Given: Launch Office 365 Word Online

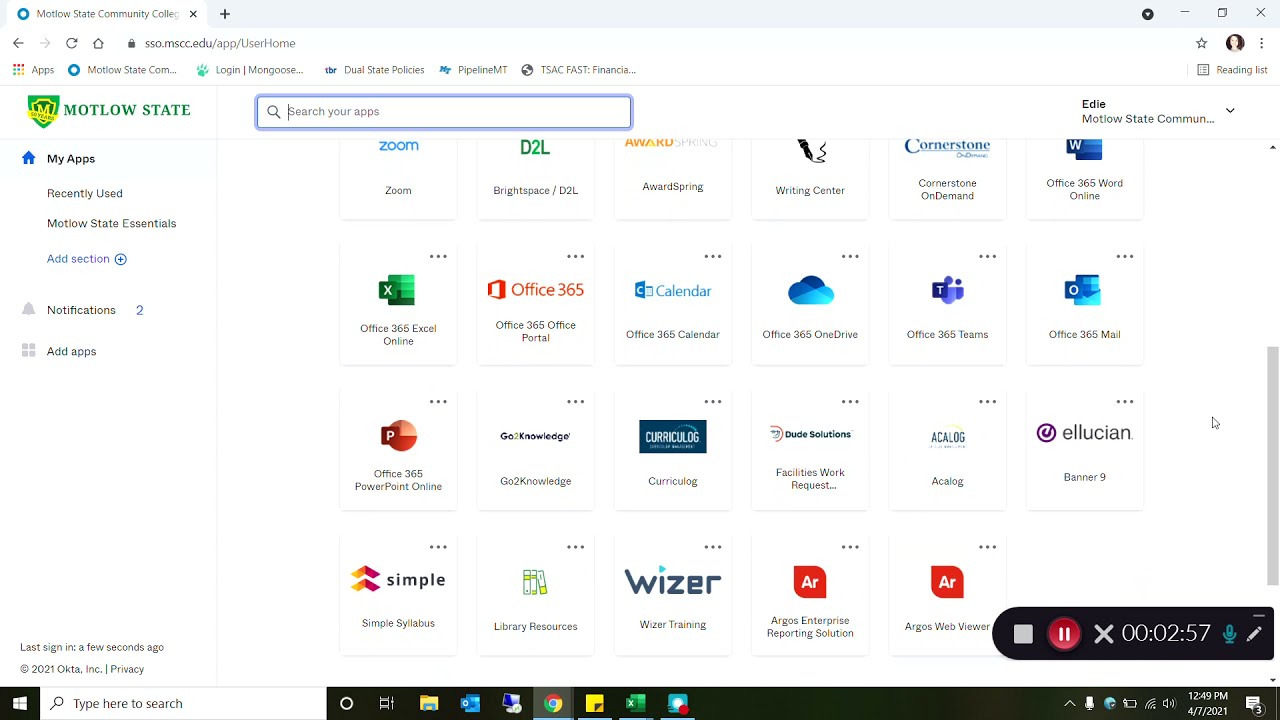Looking at the screenshot, I should (x=1084, y=178).
